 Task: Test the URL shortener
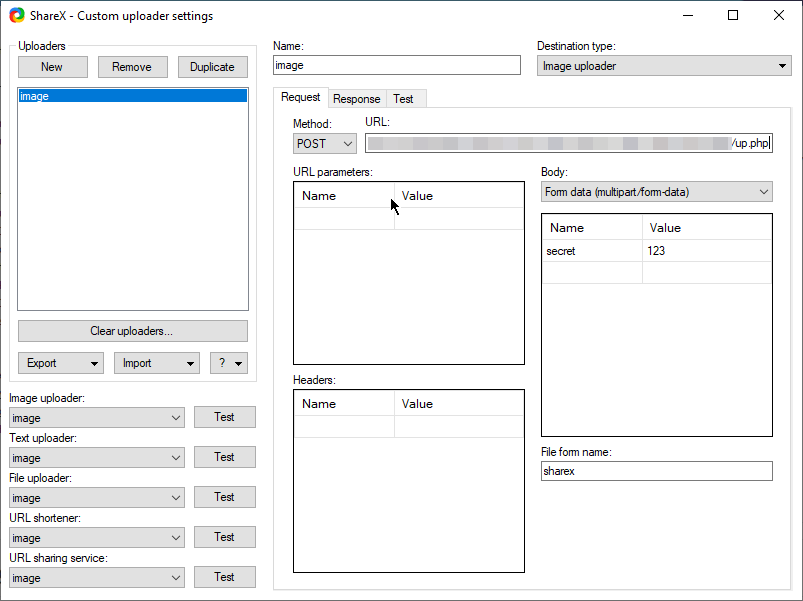pyautogui.click(x=224, y=537)
